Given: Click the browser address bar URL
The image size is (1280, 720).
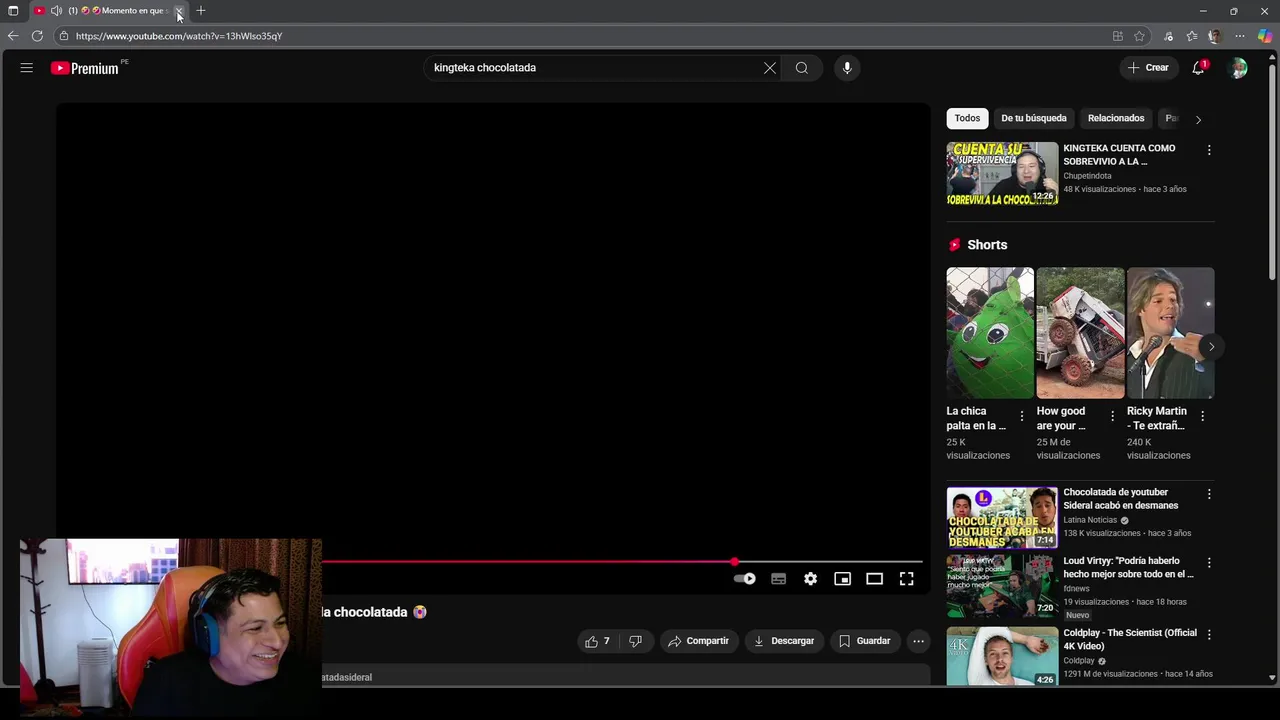Looking at the screenshot, I should (179, 36).
